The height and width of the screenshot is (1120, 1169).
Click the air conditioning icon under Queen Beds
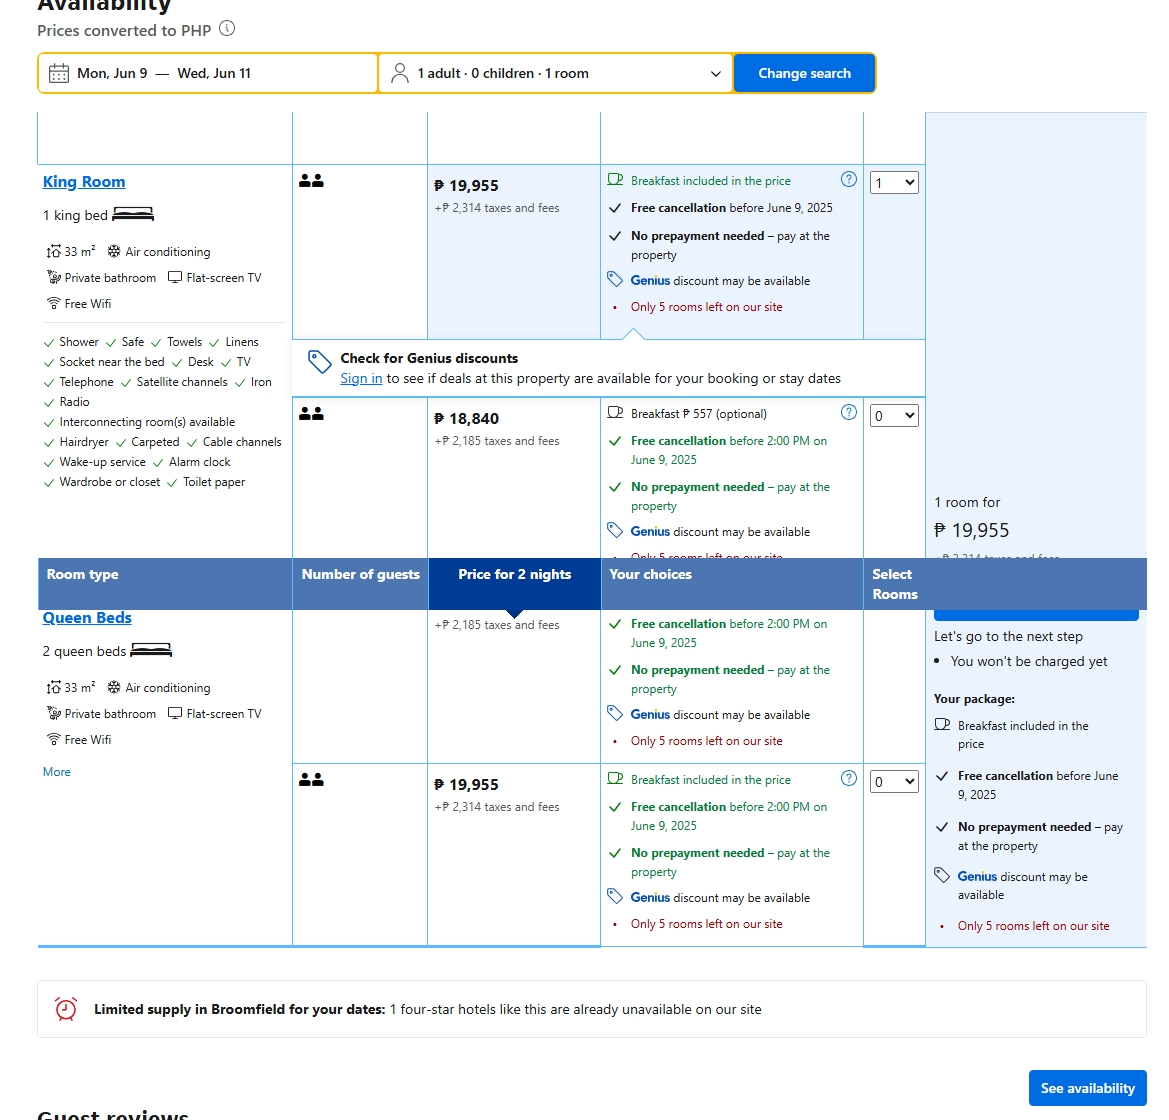click(114, 688)
